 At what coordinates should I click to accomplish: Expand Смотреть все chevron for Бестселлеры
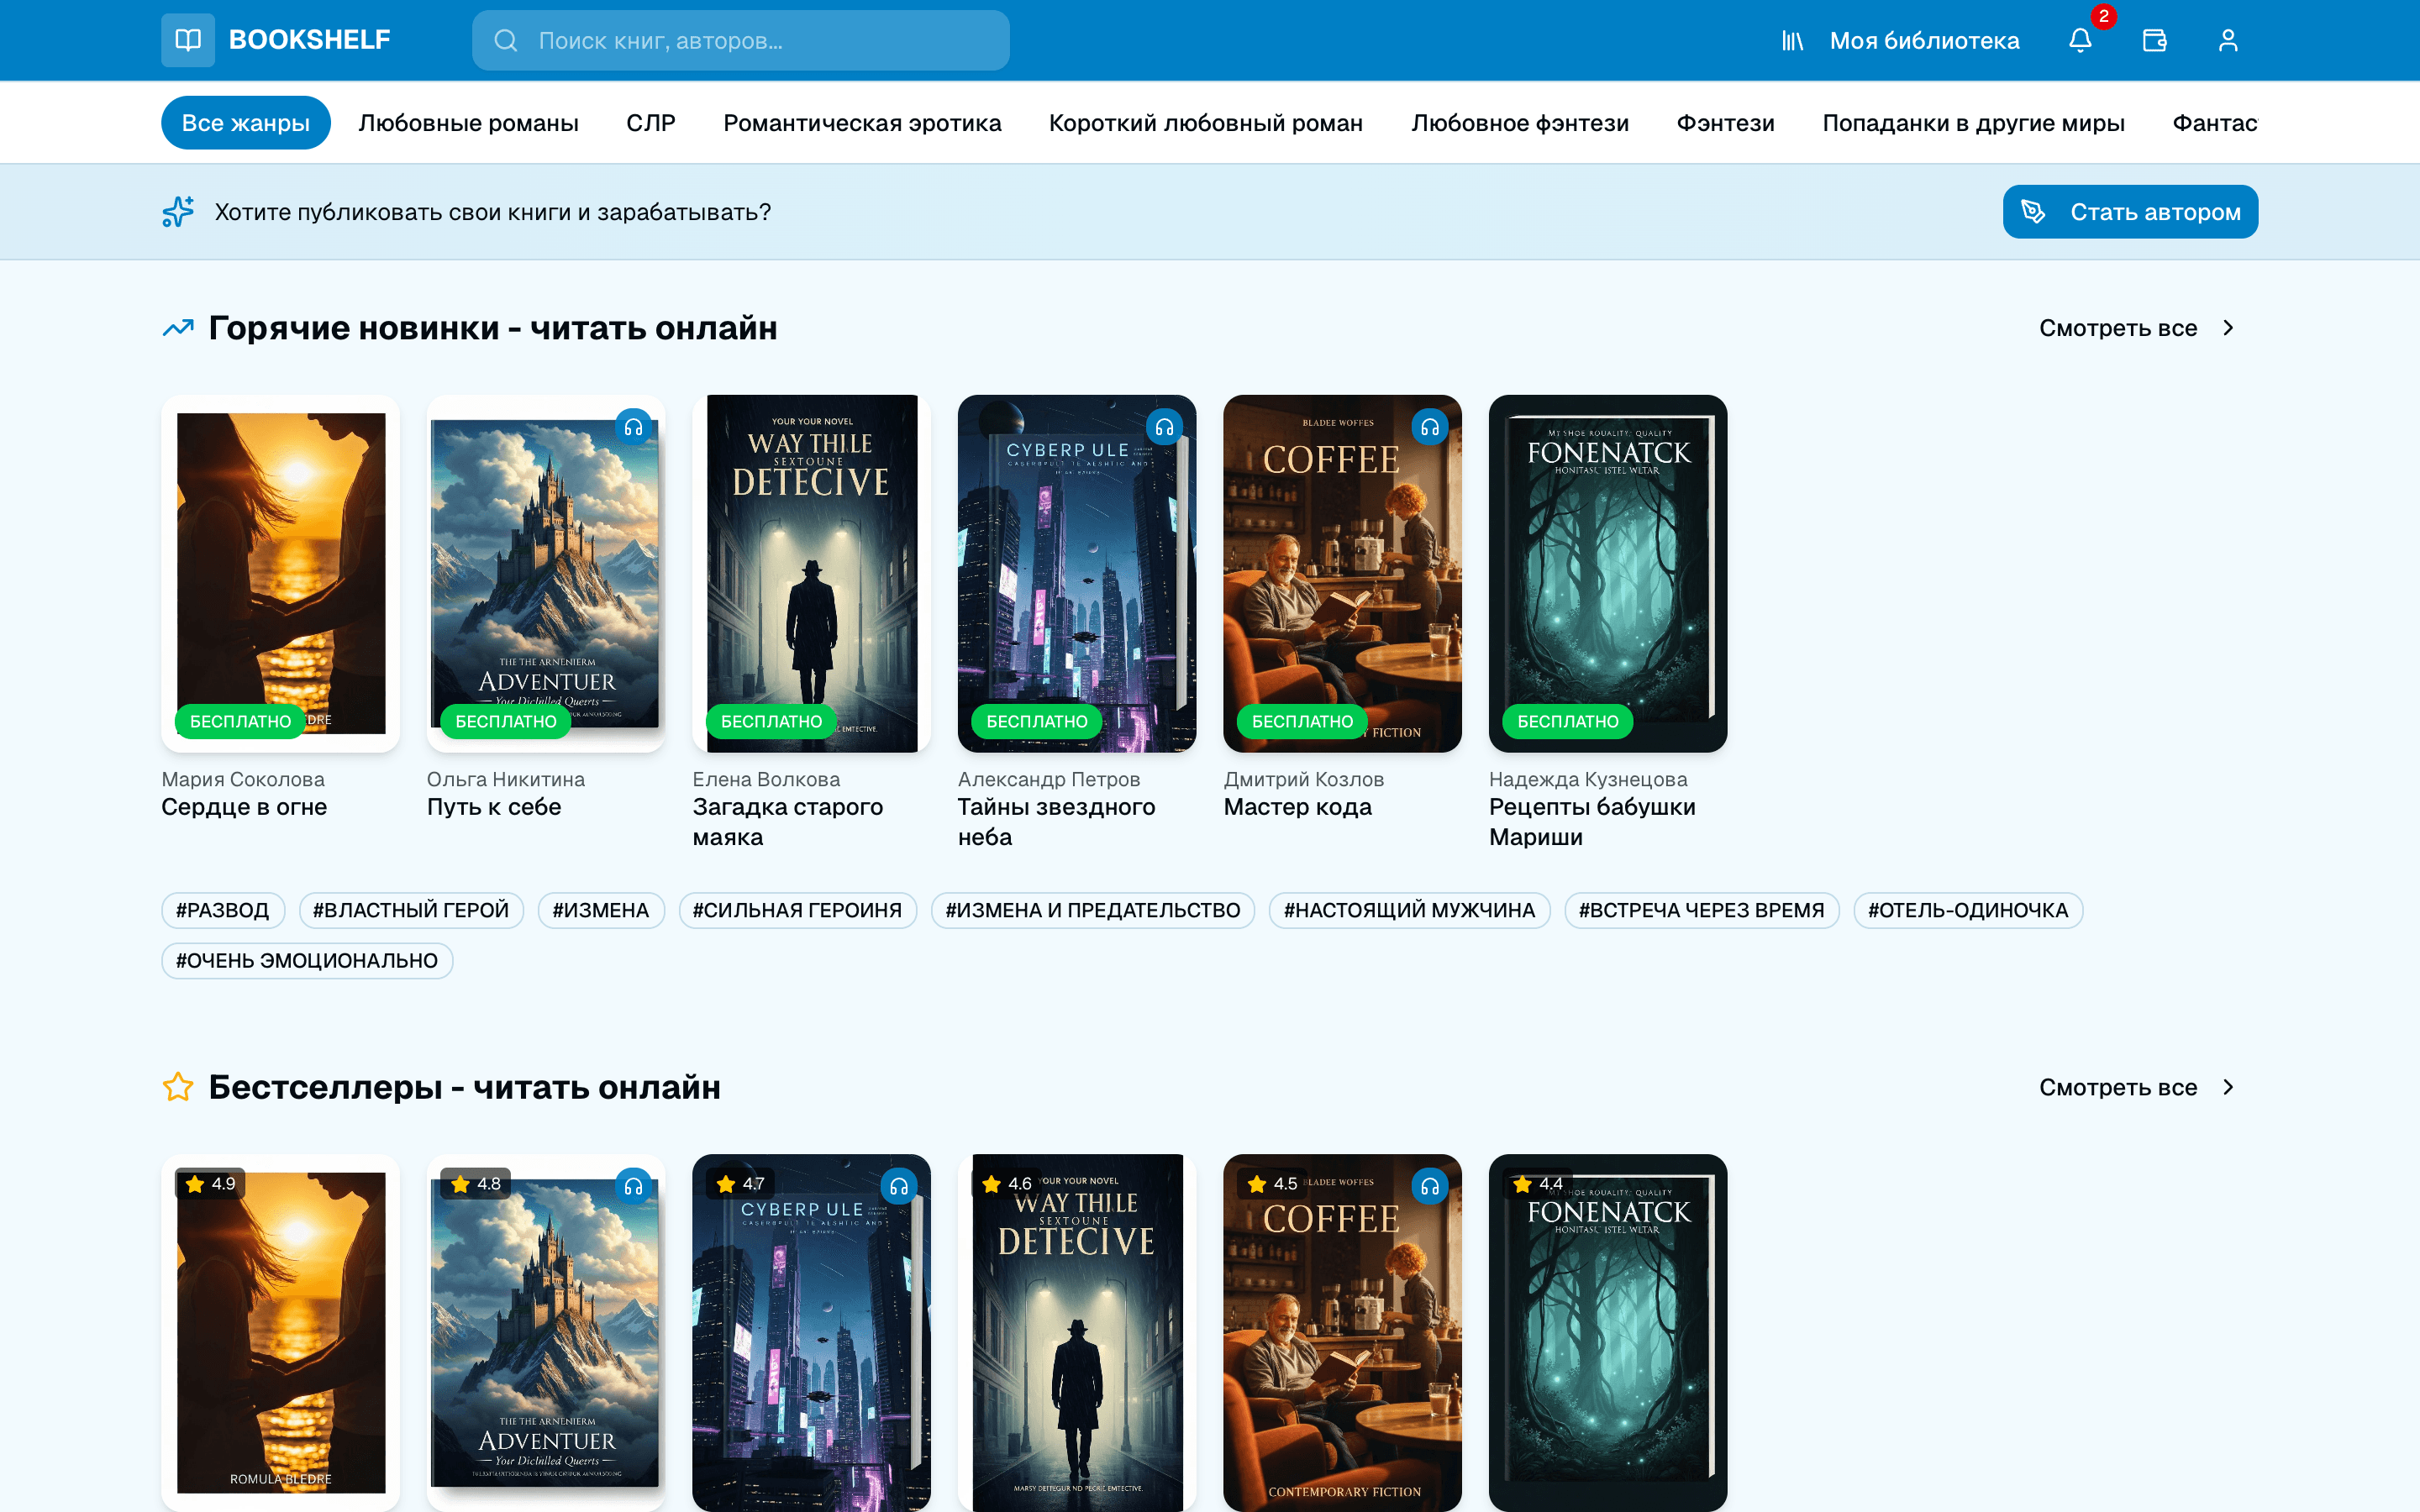(2228, 1087)
